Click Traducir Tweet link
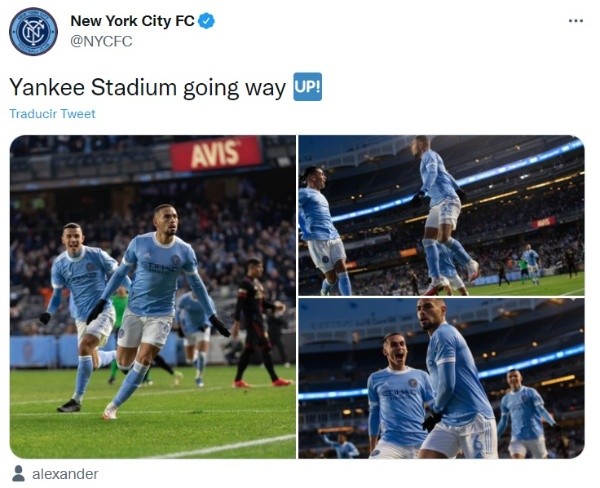Image resolution: width=600 pixels, height=488 pixels. [x=52, y=114]
